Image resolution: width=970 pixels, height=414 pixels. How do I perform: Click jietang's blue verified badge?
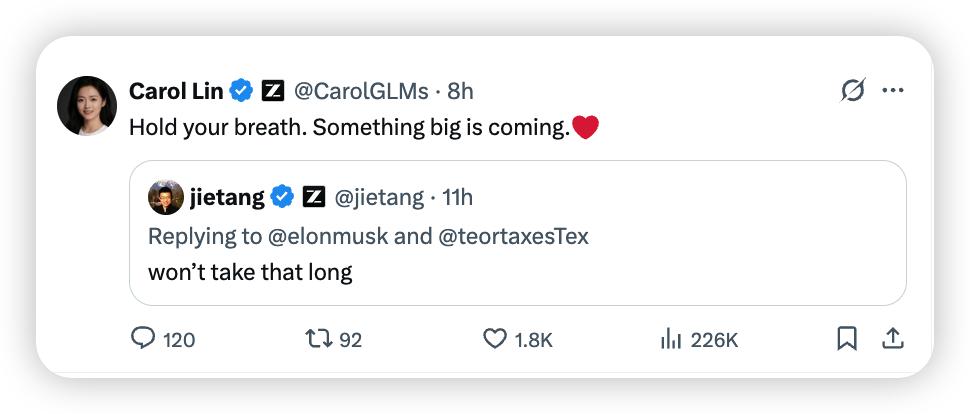(282, 197)
